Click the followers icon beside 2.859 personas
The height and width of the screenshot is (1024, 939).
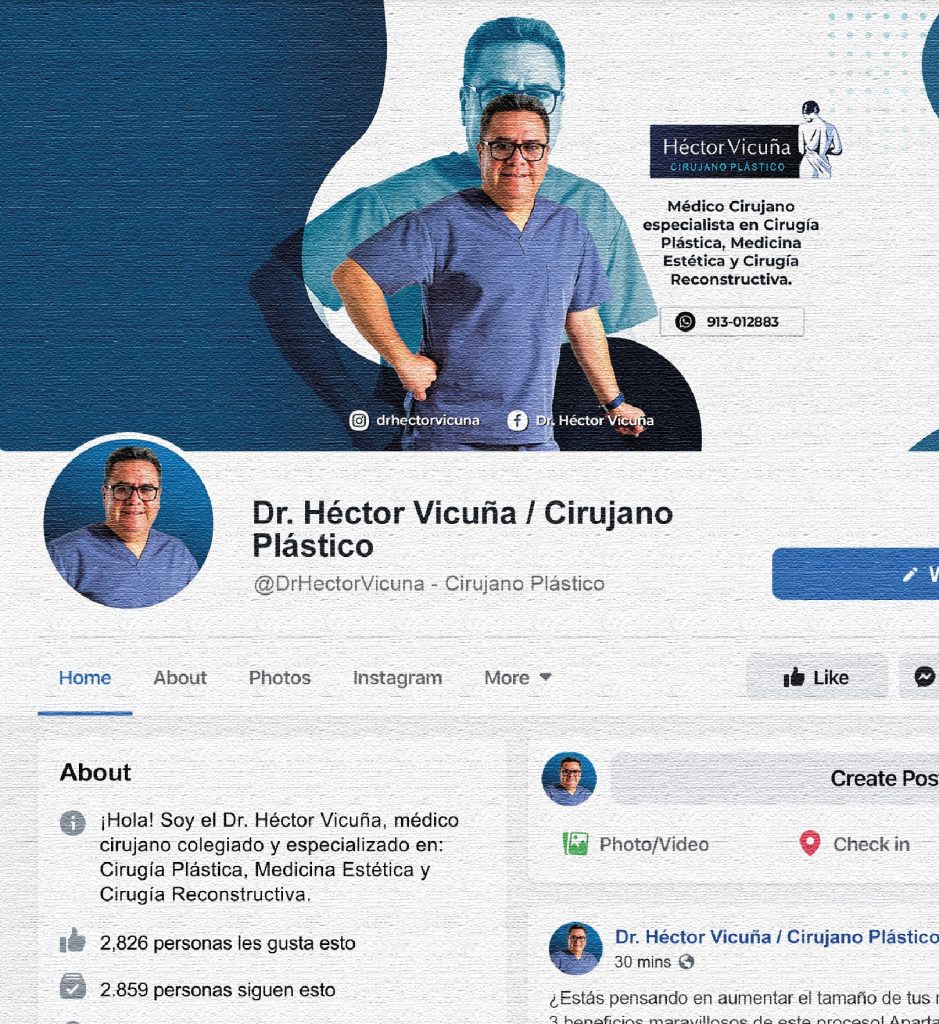72,988
